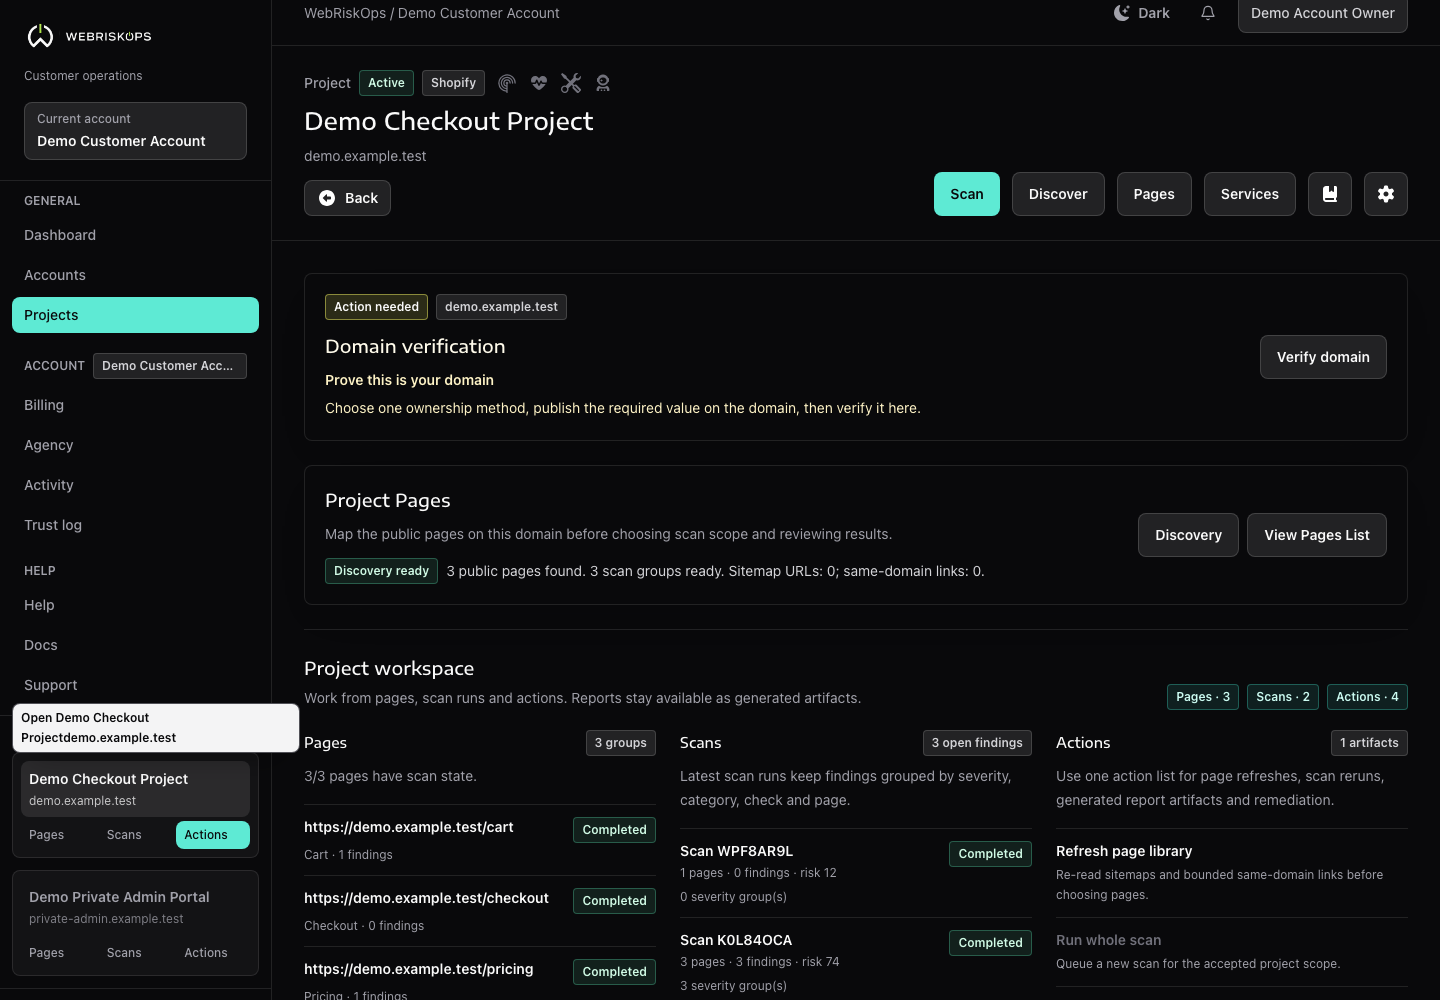Open Actions under Demo Checkout Project sidebar card
This screenshot has width=1440, height=1000.
click(213, 835)
